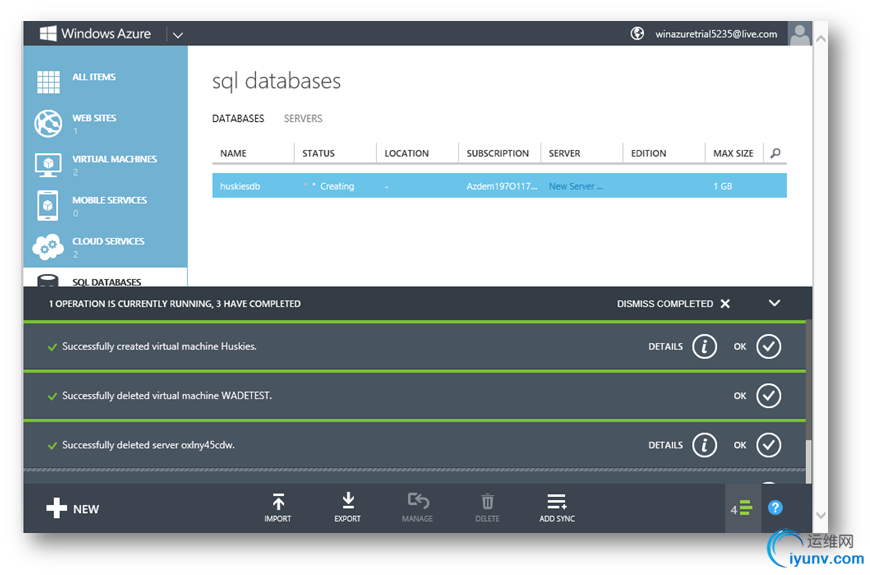This screenshot has height=575, width=870.
Task: Click the ALL ITEMS label
Action: coord(94,77)
